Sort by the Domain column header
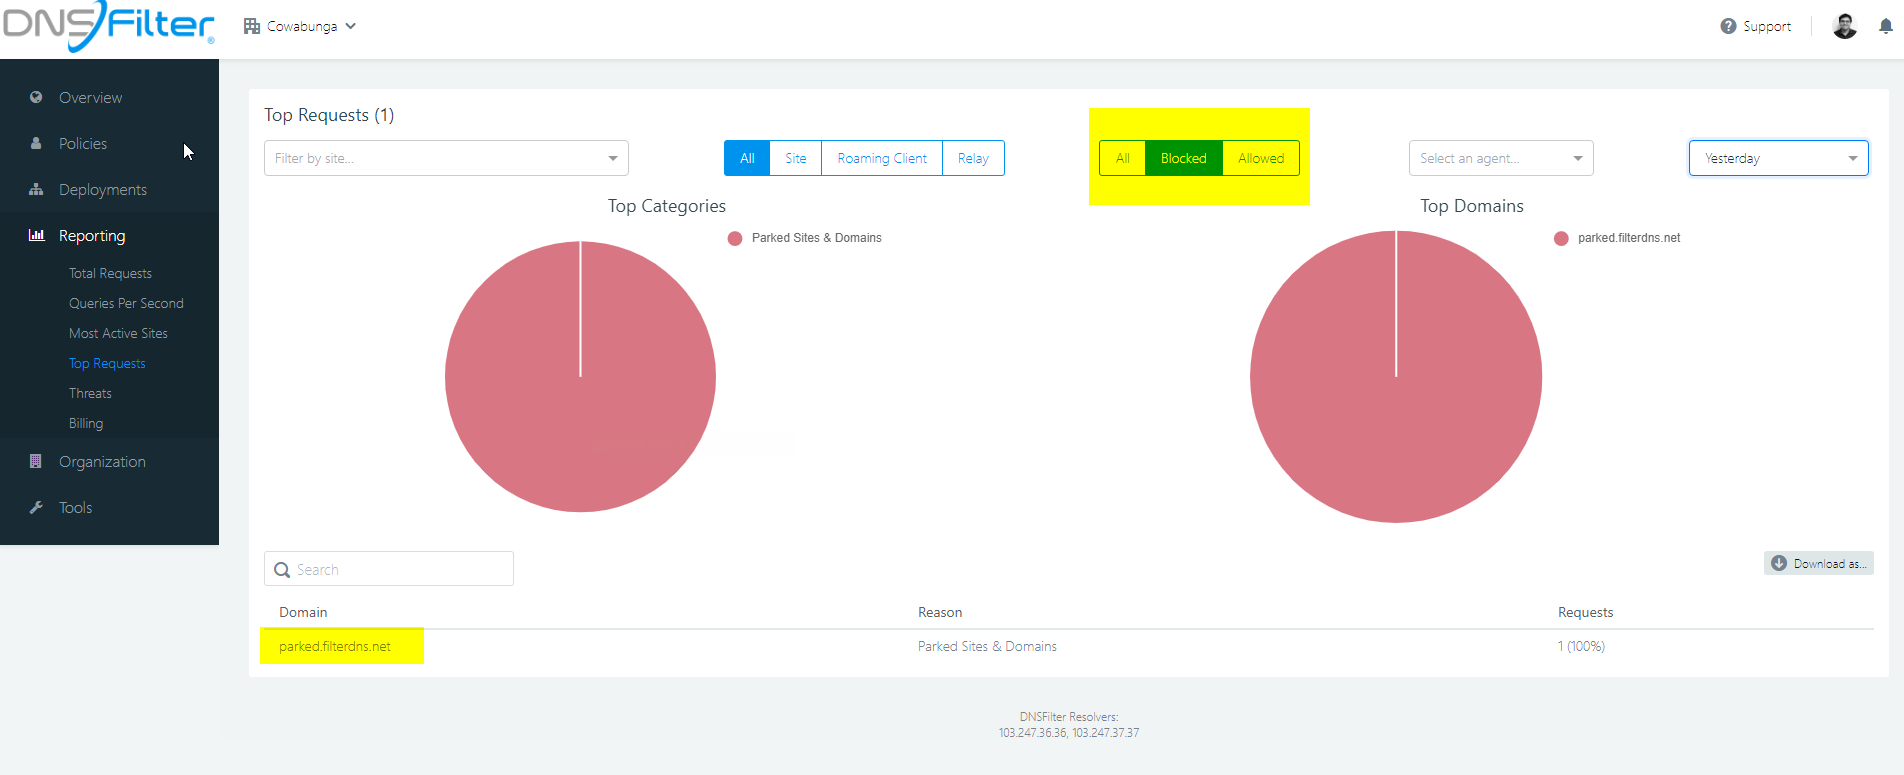Viewport: 1904px width, 775px height. (x=303, y=612)
